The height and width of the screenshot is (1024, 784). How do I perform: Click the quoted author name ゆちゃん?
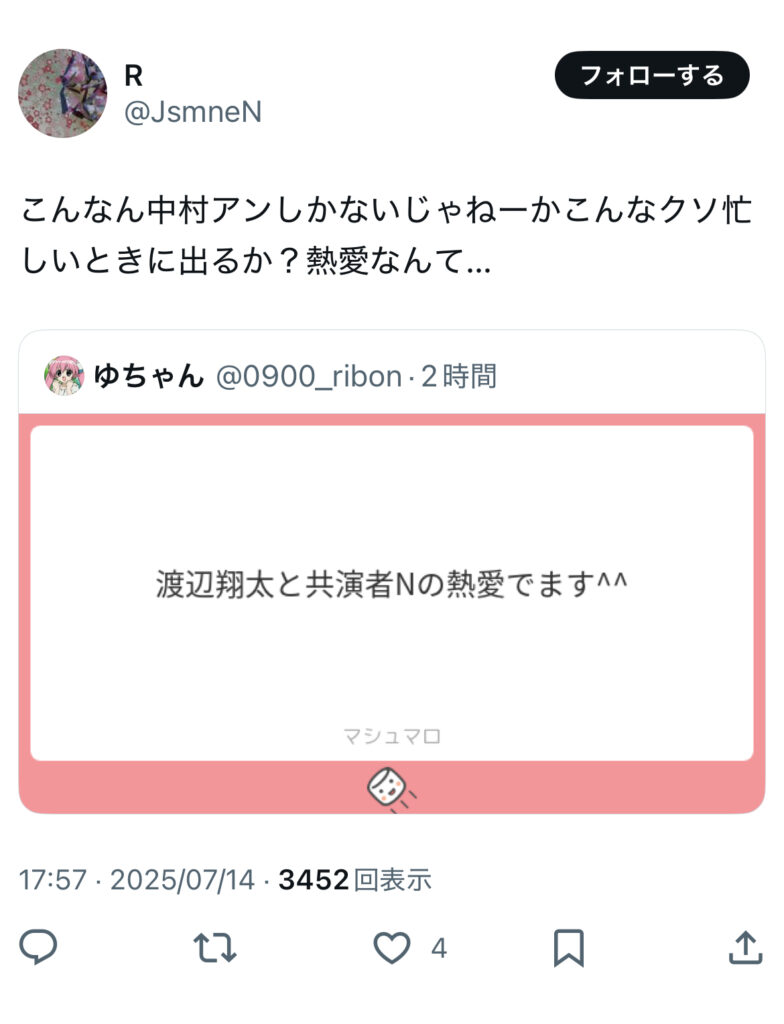pyautogui.click(x=149, y=376)
